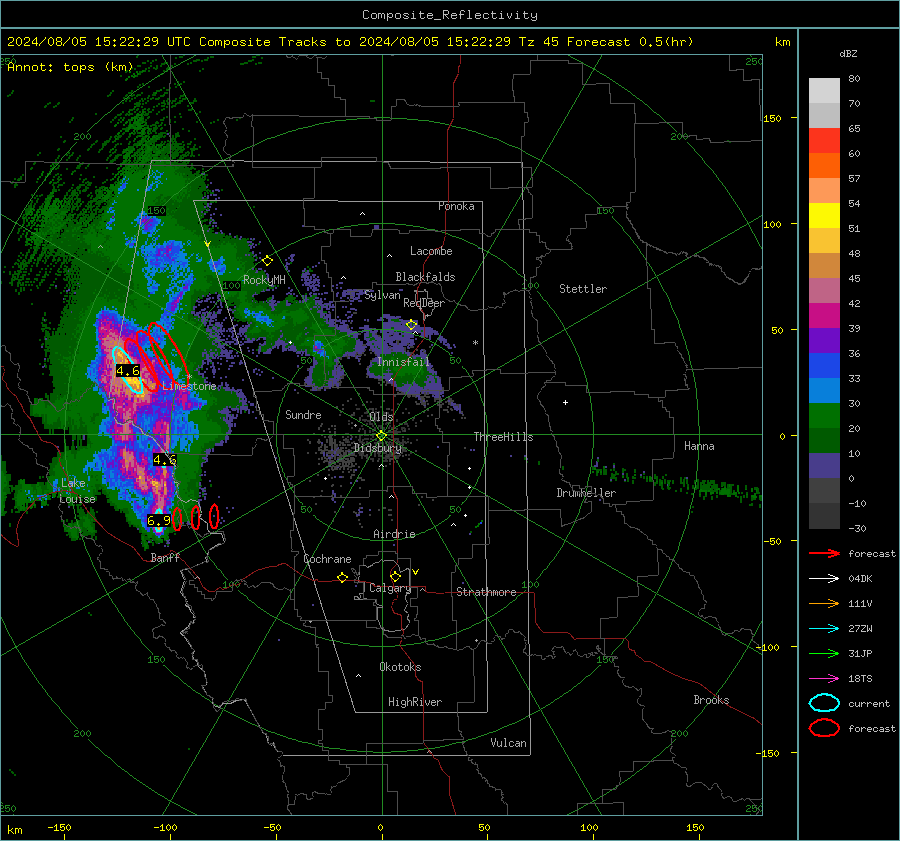Click the Composite_Reflectivity title

pyautogui.click(x=450, y=15)
